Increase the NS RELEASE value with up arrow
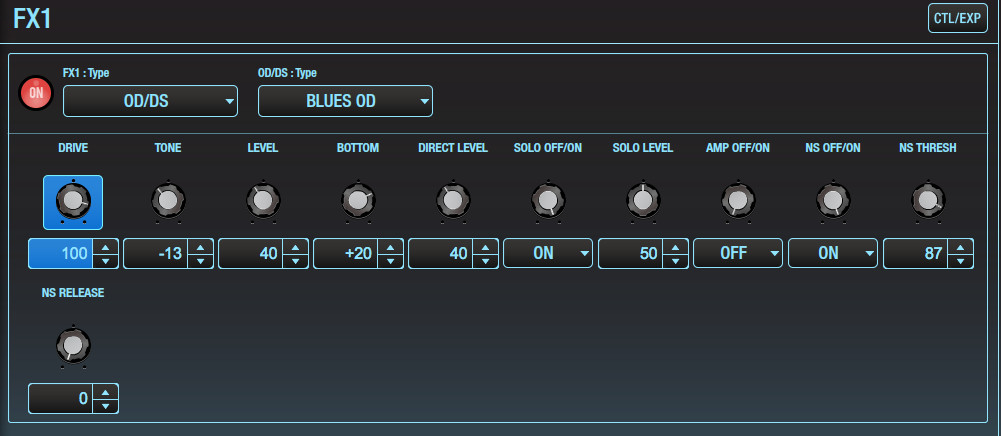The width and height of the screenshot is (1001, 436). click(105, 391)
